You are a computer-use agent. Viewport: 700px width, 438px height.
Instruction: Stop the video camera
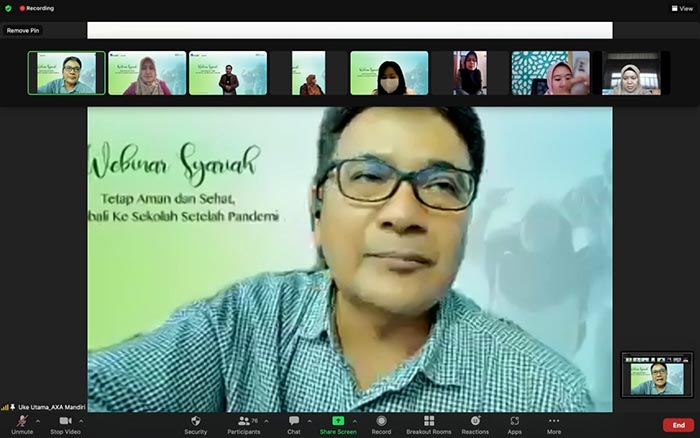tap(65, 425)
